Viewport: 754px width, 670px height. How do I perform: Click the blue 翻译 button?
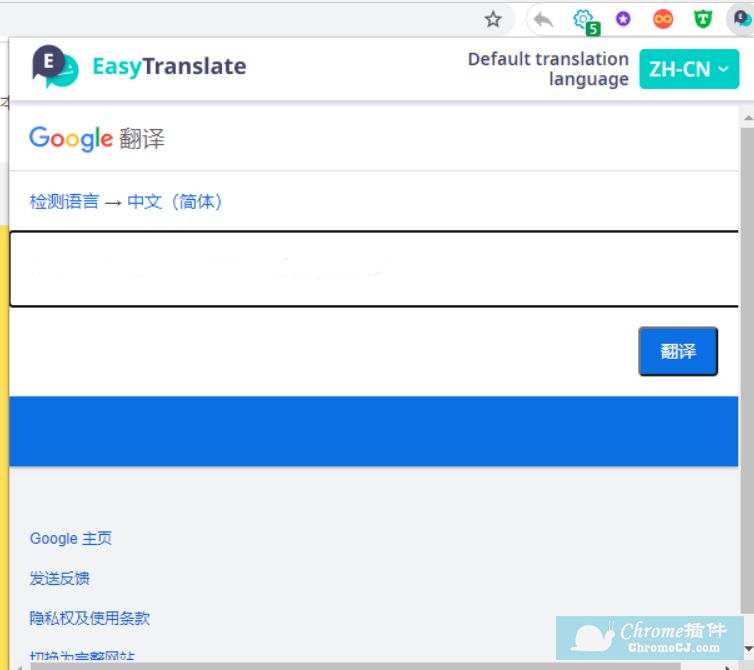click(x=678, y=352)
